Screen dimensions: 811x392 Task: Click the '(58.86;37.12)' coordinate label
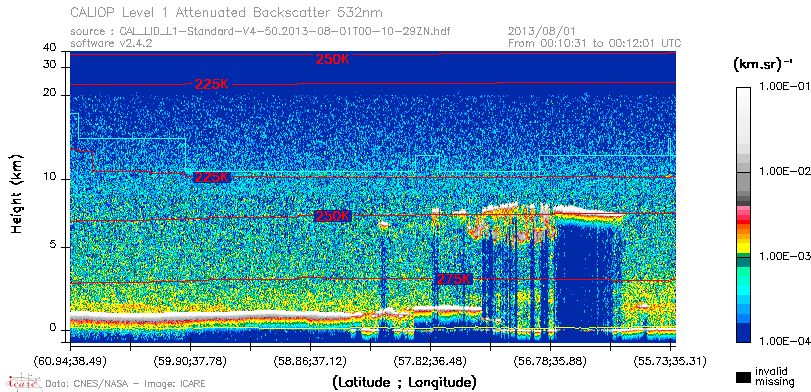point(310,360)
